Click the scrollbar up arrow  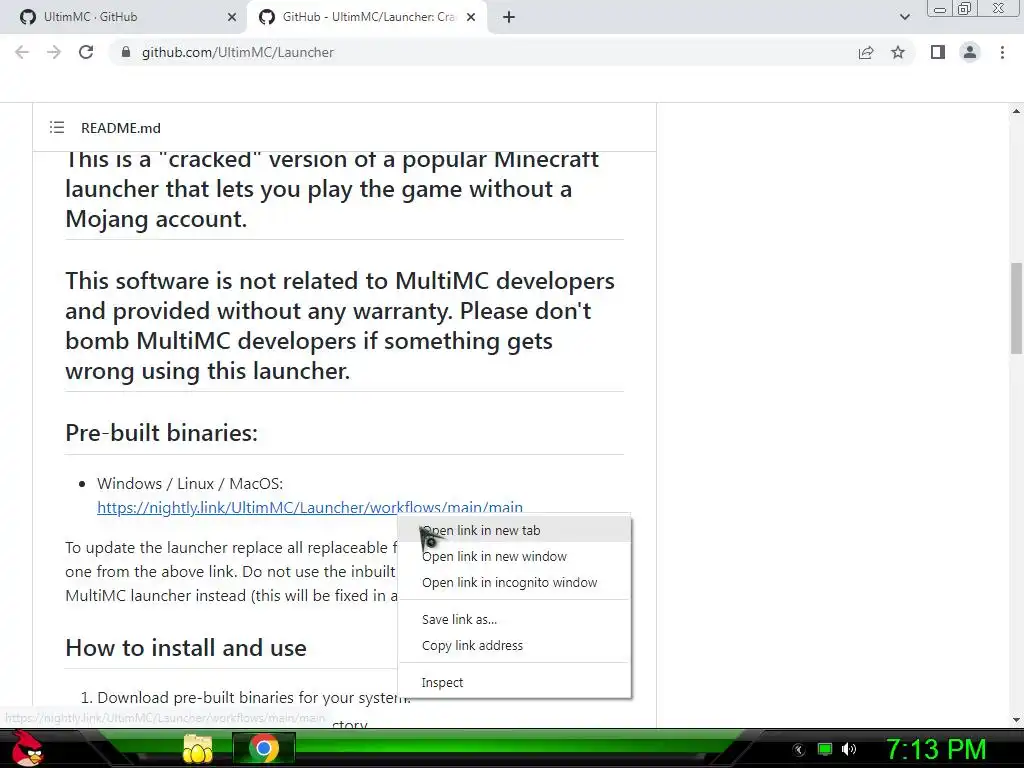1016,111
